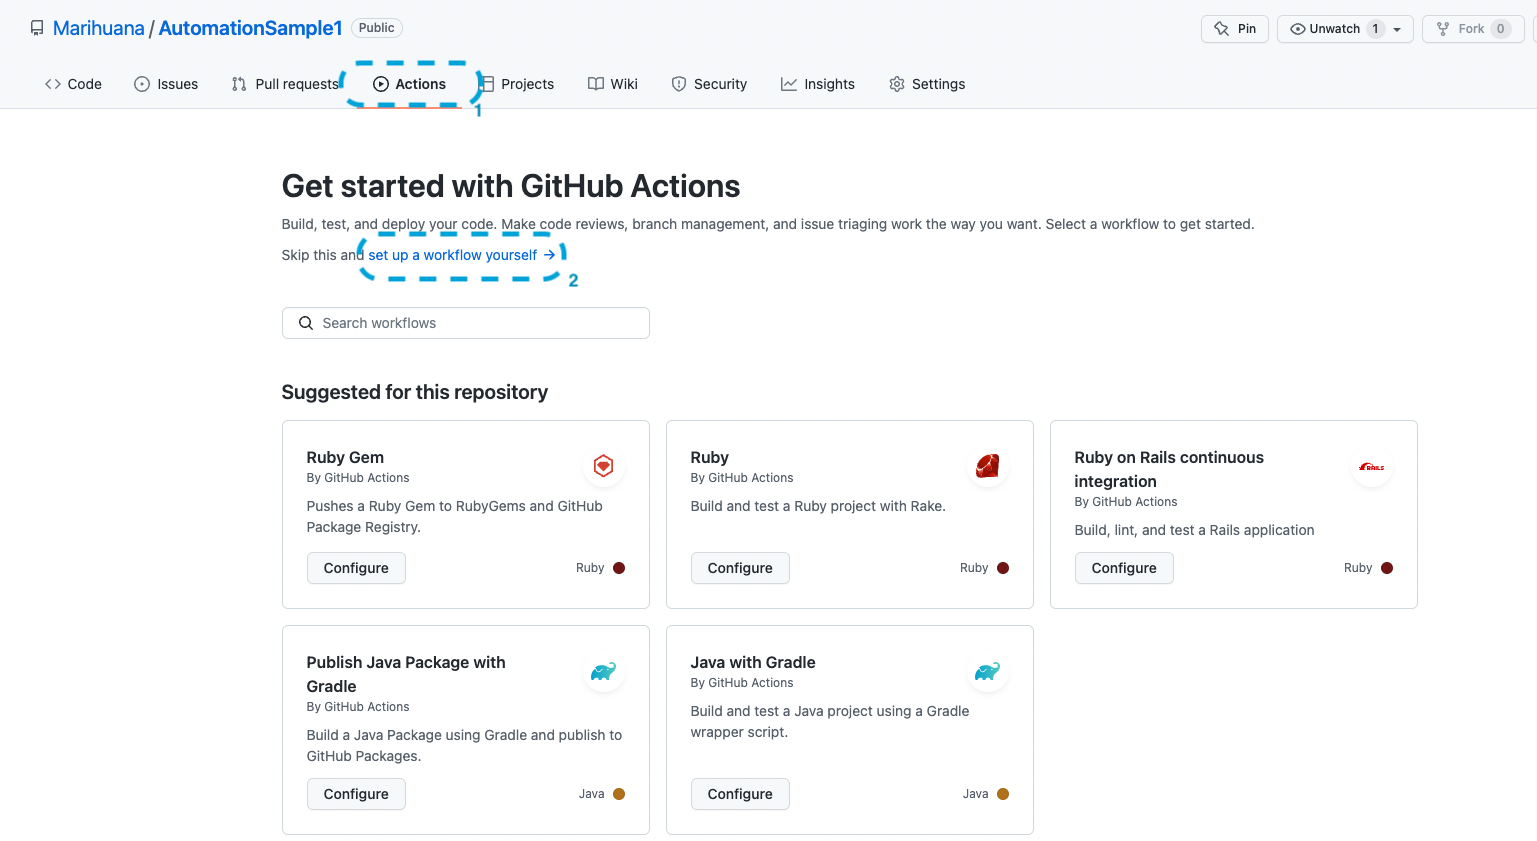
Task: Focus the Search workflows field
Action: [x=466, y=323]
